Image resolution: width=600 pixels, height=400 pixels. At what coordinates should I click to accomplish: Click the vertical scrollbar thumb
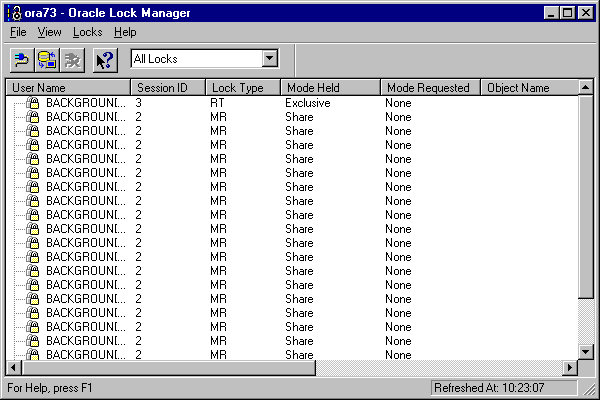(586, 197)
